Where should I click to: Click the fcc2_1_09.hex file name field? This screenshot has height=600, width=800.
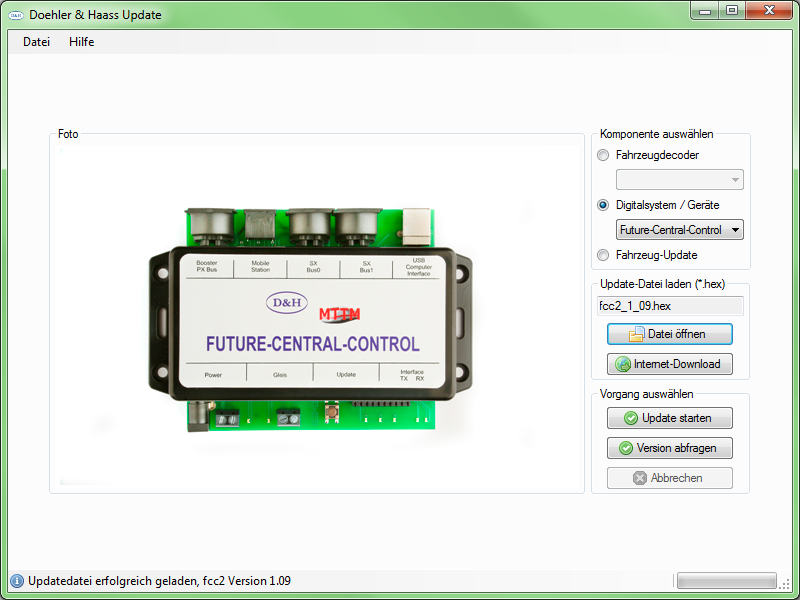[670, 306]
